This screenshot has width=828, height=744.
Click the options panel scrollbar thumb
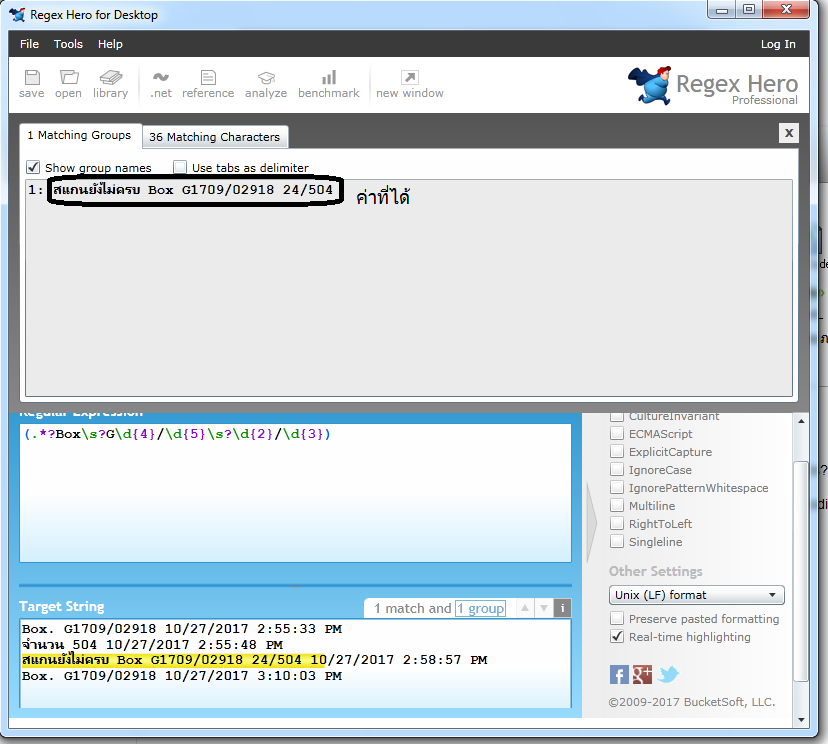pos(801,571)
